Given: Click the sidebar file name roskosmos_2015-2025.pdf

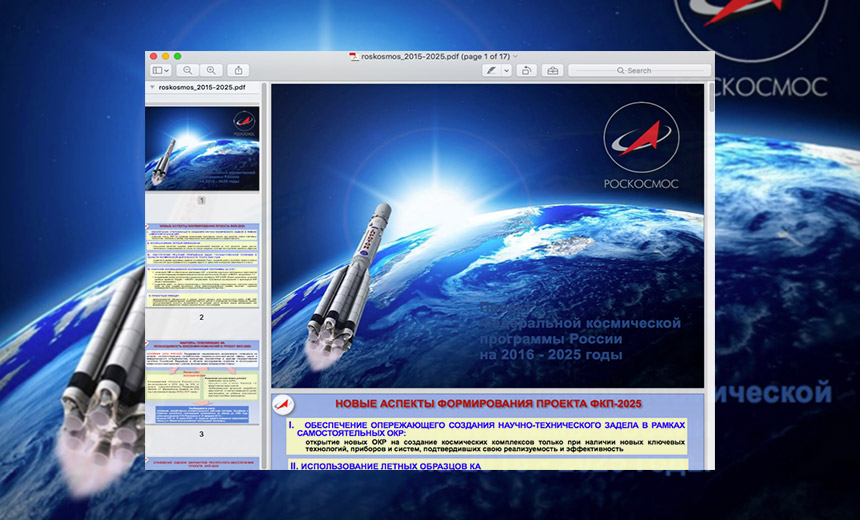Looking at the screenshot, I should coord(202,87).
